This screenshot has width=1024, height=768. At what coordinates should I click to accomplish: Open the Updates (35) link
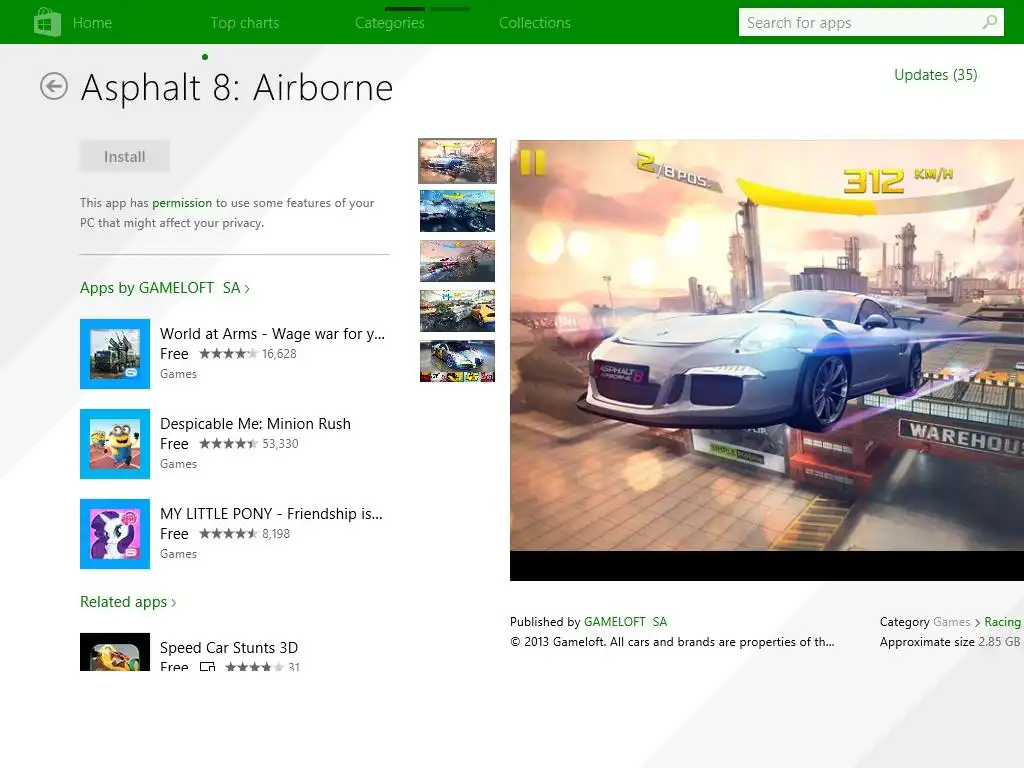(x=935, y=75)
